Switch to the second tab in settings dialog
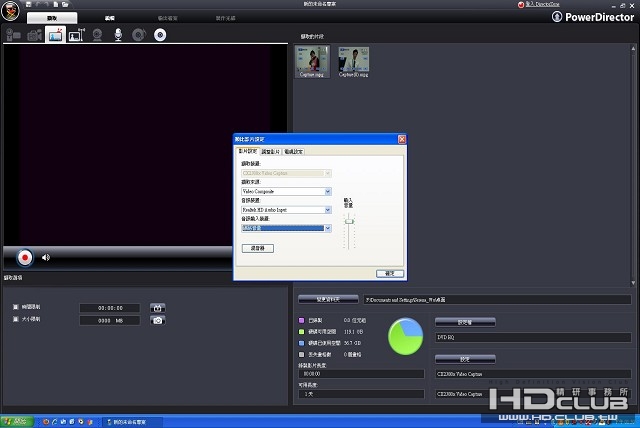 [x=270, y=151]
